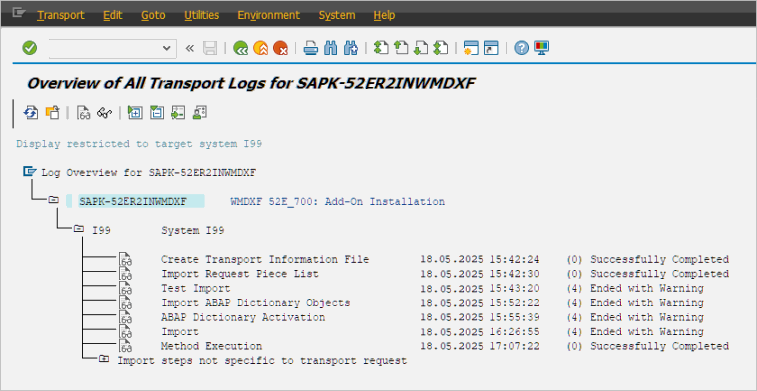This screenshot has width=757, height=391.
Task: Go to Last Page icon
Action: (x=441, y=48)
